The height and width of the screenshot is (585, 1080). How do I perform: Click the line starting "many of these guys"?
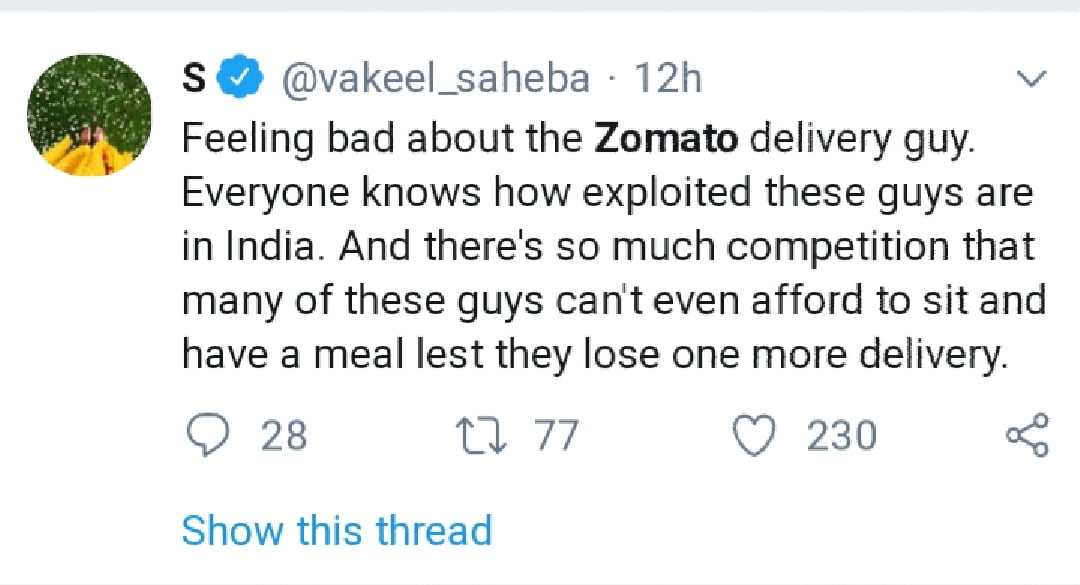click(613, 300)
